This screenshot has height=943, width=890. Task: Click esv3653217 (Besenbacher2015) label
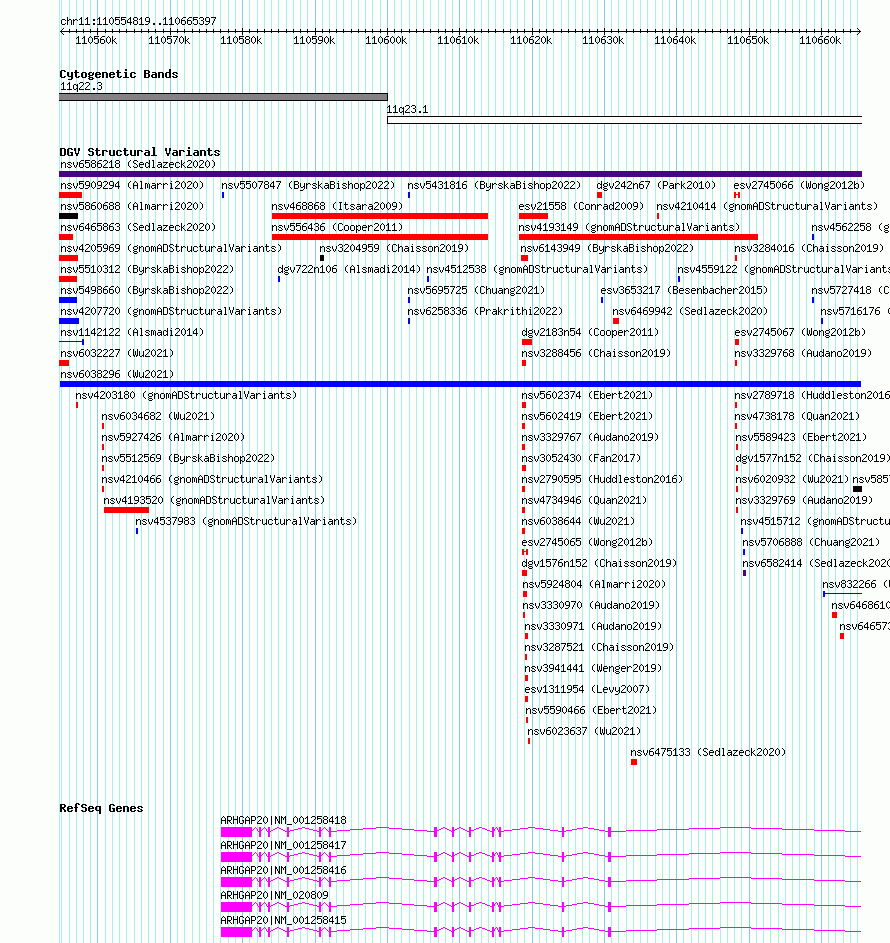684,290
